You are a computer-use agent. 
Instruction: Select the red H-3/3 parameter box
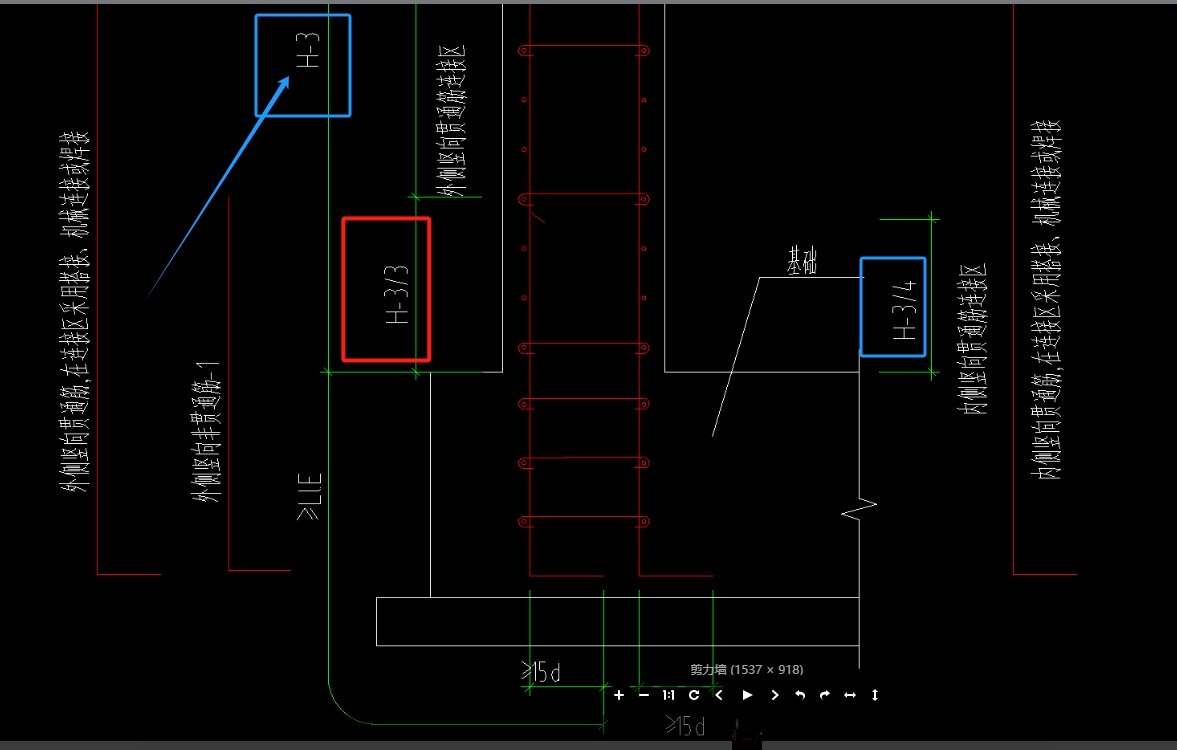(x=387, y=290)
